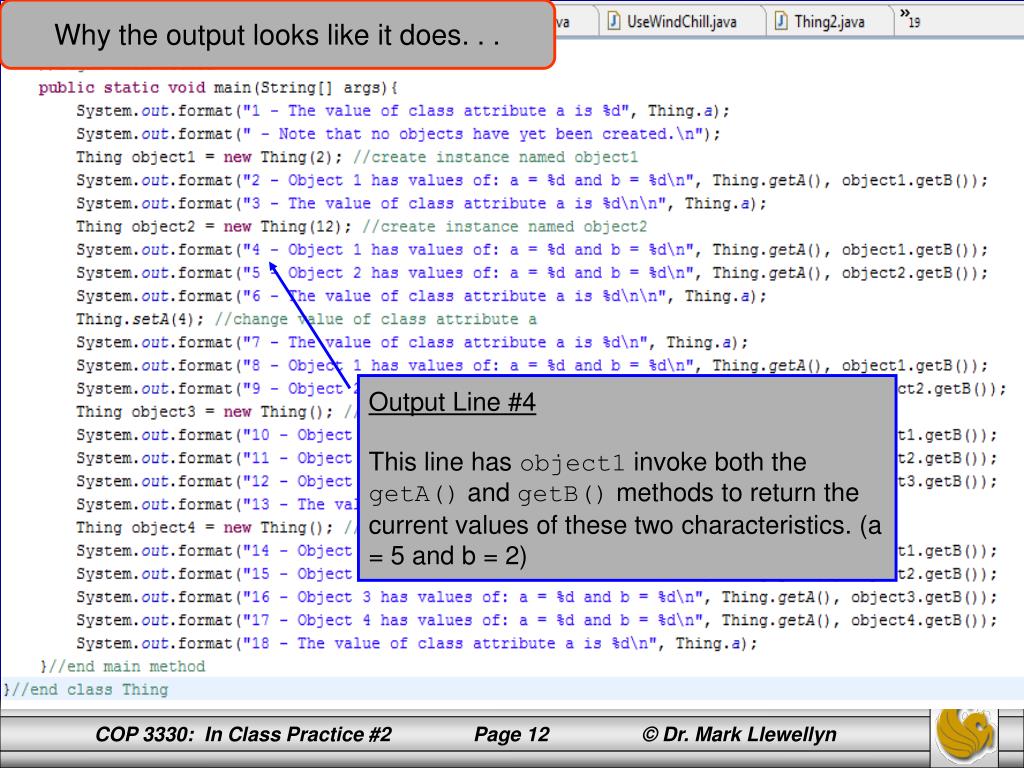Click the format line starting "4 - Object 1 has values

click(532, 250)
